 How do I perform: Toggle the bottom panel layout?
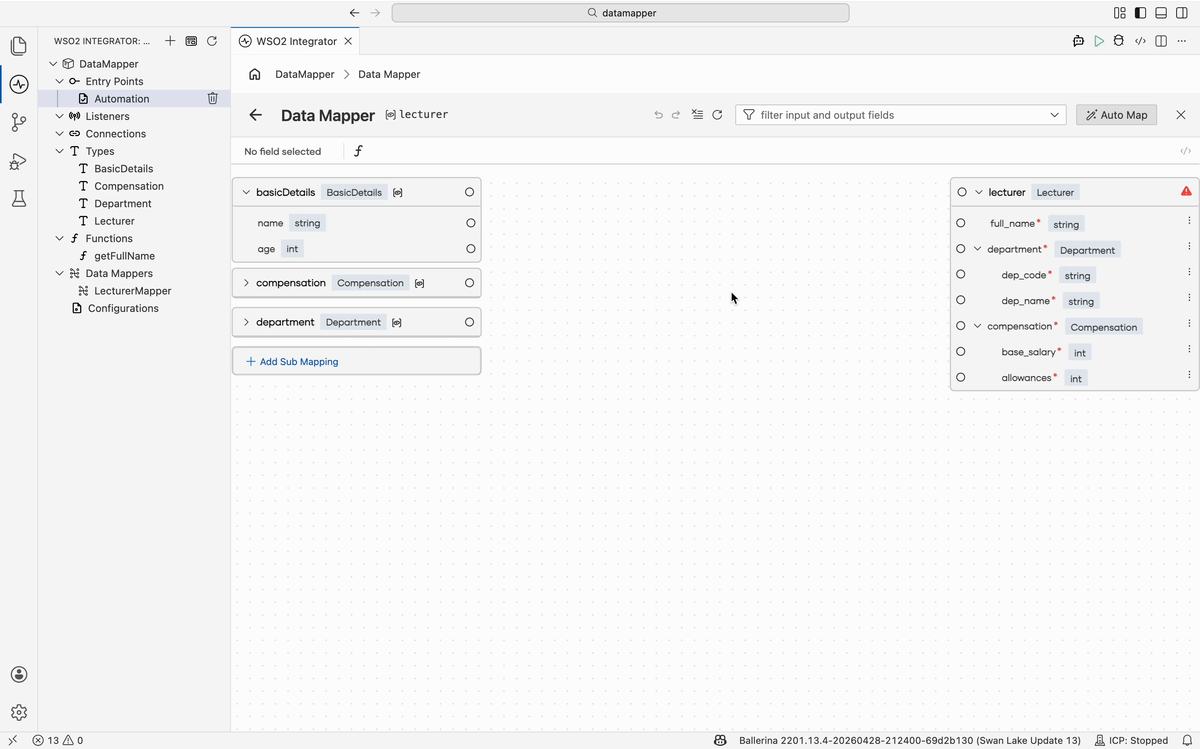[1161, 13]
